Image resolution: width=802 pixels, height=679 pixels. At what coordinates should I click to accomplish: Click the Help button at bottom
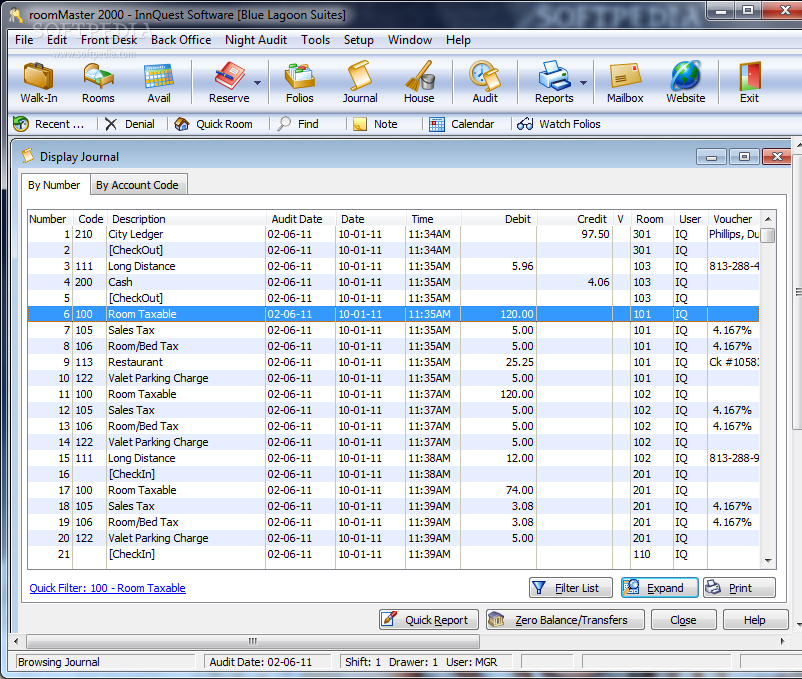pyautogui.click(x=755, y=620)
